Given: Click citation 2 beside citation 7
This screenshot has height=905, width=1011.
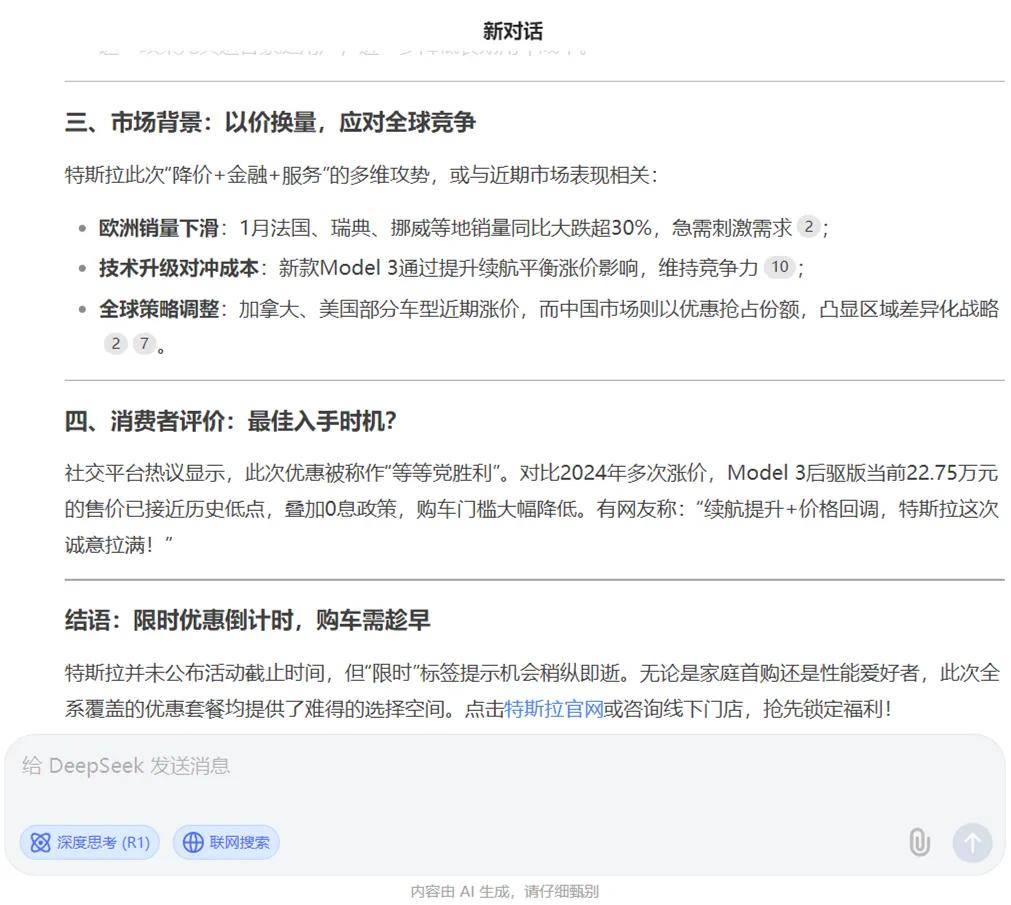Looking at the screenshot, I should tap(116, 345).
